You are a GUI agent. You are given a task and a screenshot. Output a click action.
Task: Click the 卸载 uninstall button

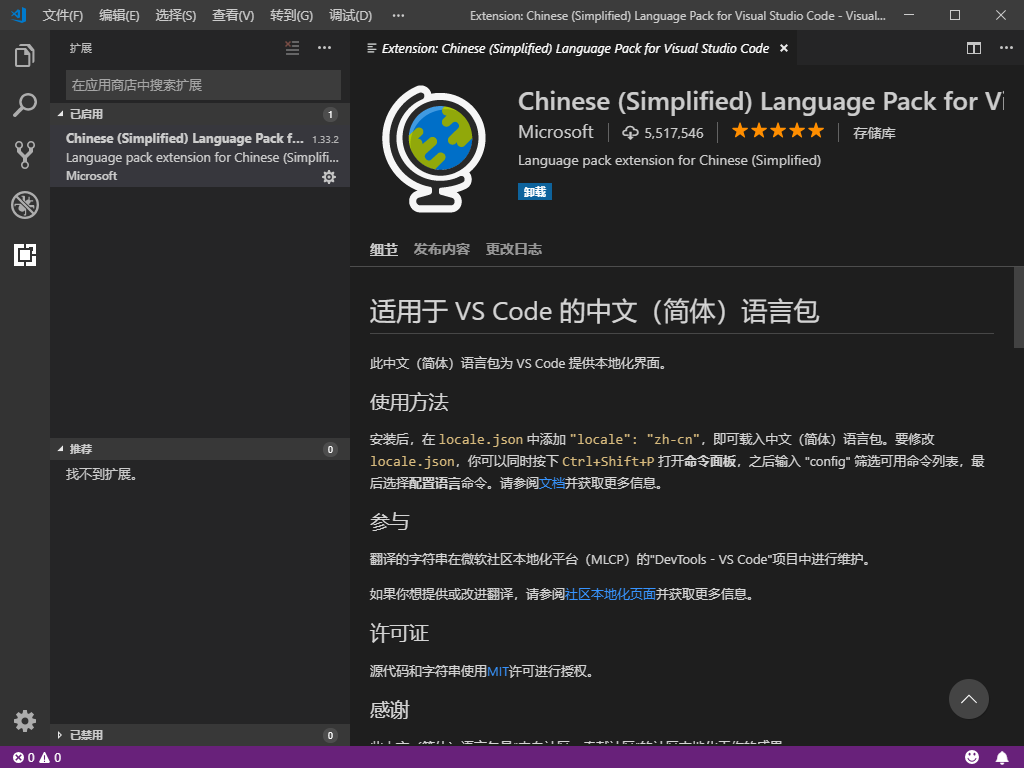pos(535,192)
